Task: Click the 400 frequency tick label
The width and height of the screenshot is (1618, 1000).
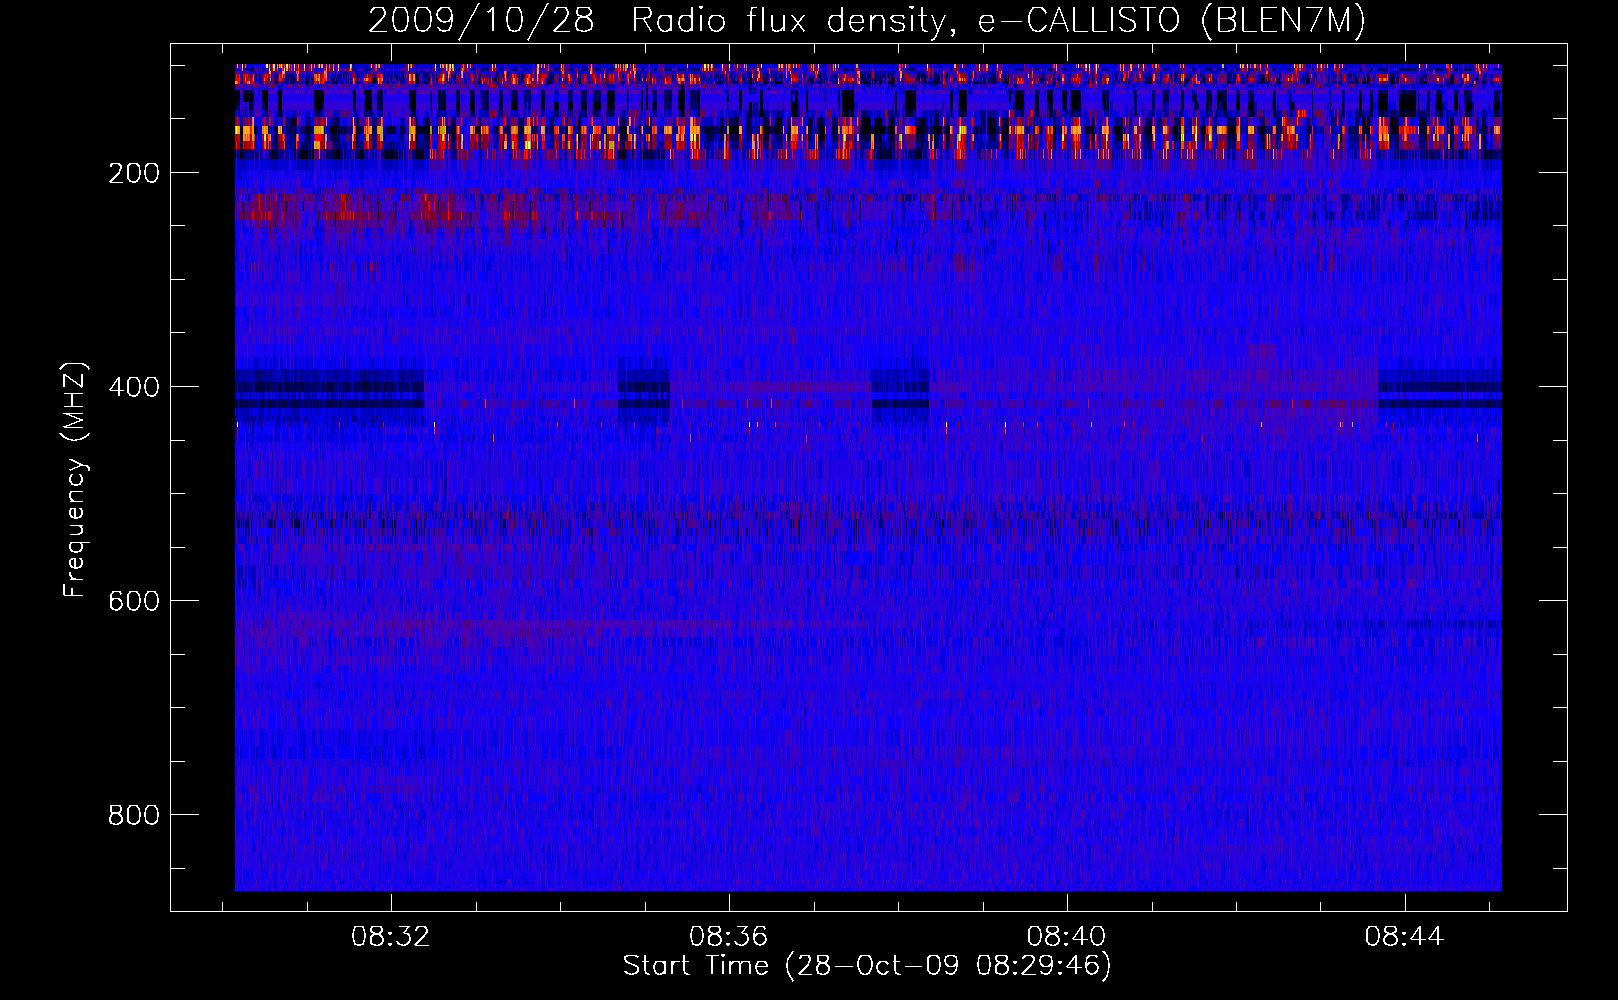Action: coord(134,387)
